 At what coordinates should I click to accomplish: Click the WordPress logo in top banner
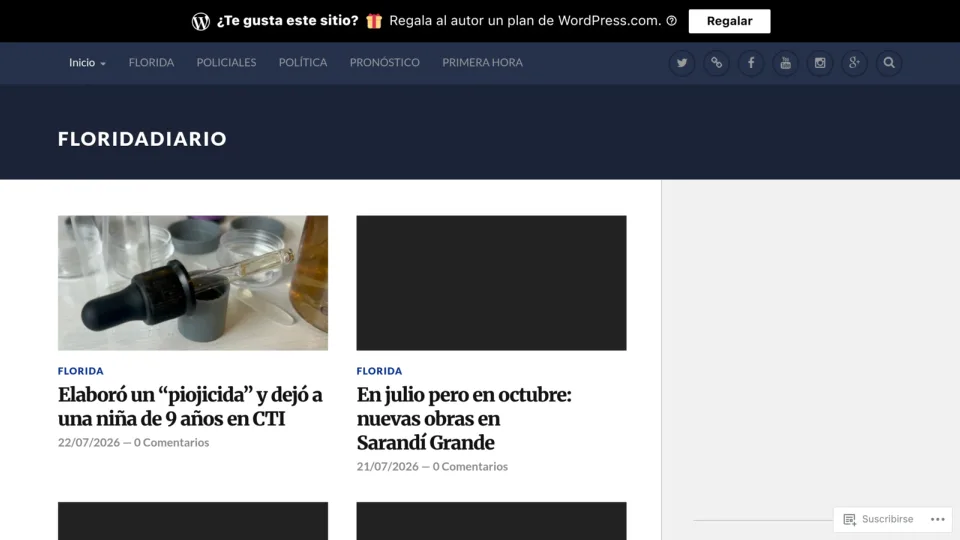(201, 21)
